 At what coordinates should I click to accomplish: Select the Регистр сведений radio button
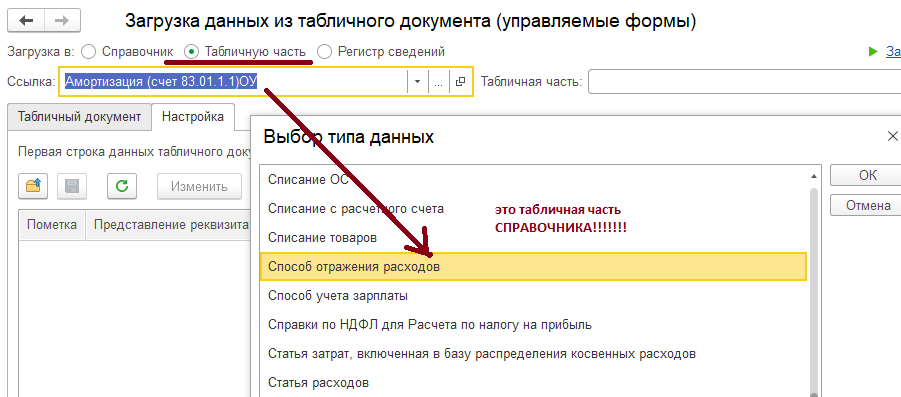[x=325, y=52]
